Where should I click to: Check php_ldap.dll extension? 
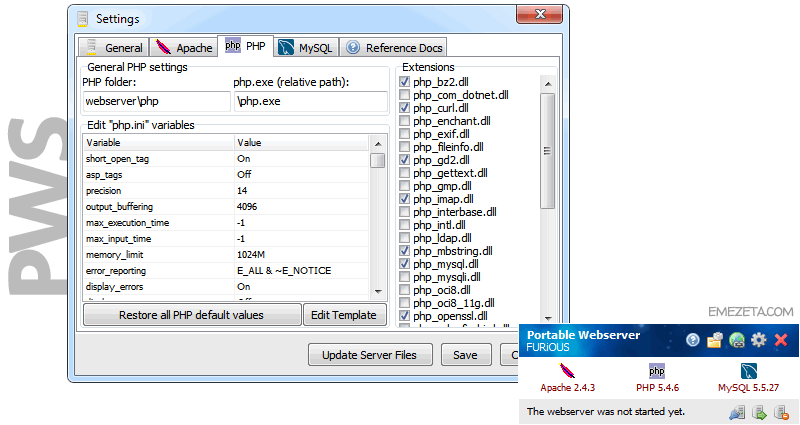(x=405, y=238)
